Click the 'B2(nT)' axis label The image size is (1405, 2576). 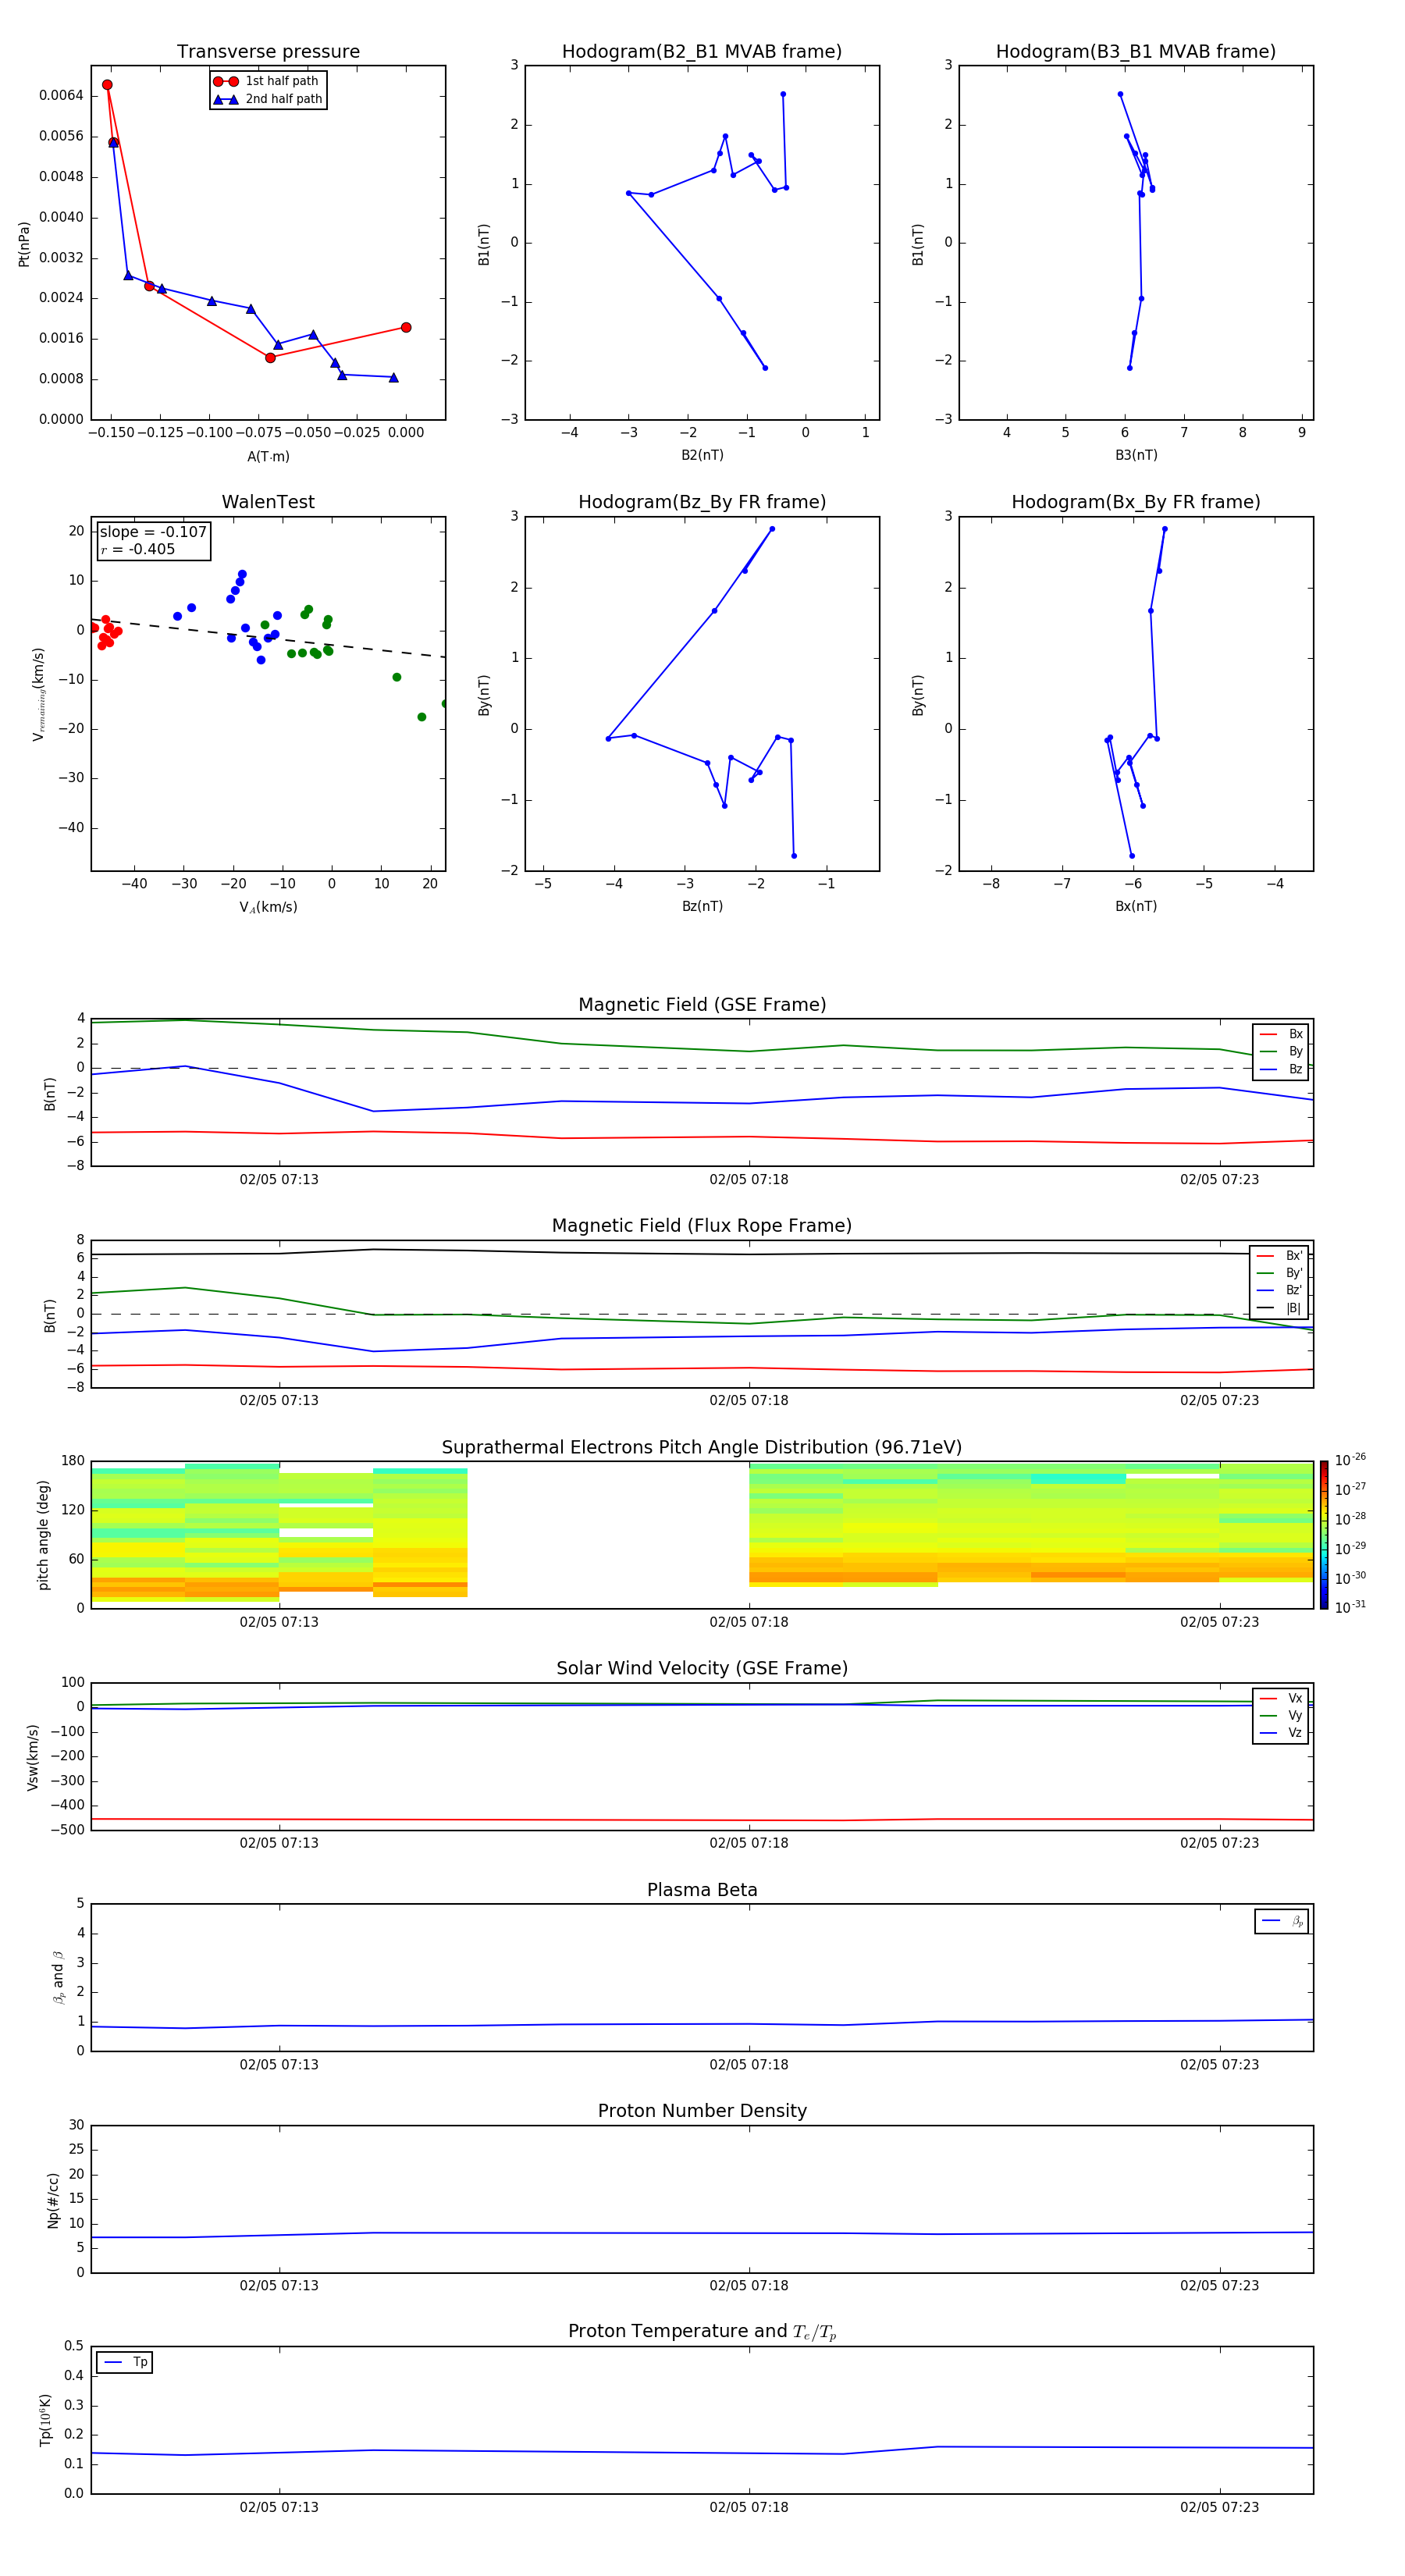pos(702,455)
